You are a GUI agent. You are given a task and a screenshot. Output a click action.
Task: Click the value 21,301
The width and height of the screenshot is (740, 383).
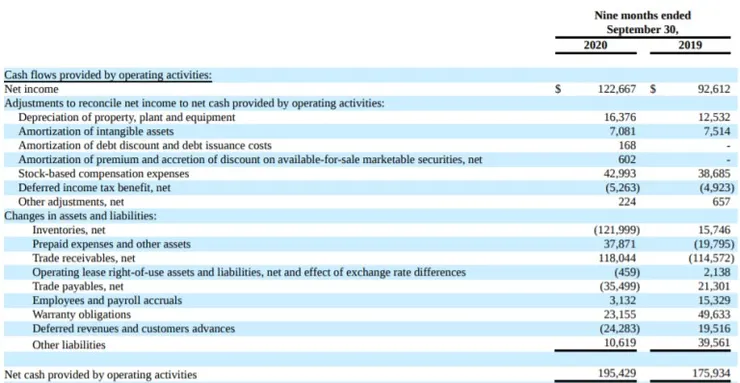715,286
